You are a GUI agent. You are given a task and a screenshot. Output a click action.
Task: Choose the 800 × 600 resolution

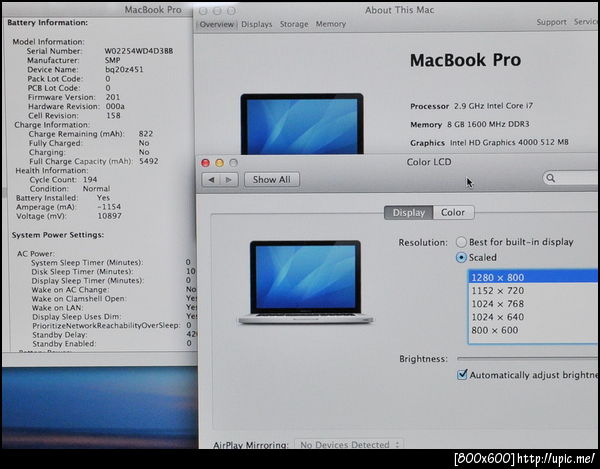tap(533, 330)
